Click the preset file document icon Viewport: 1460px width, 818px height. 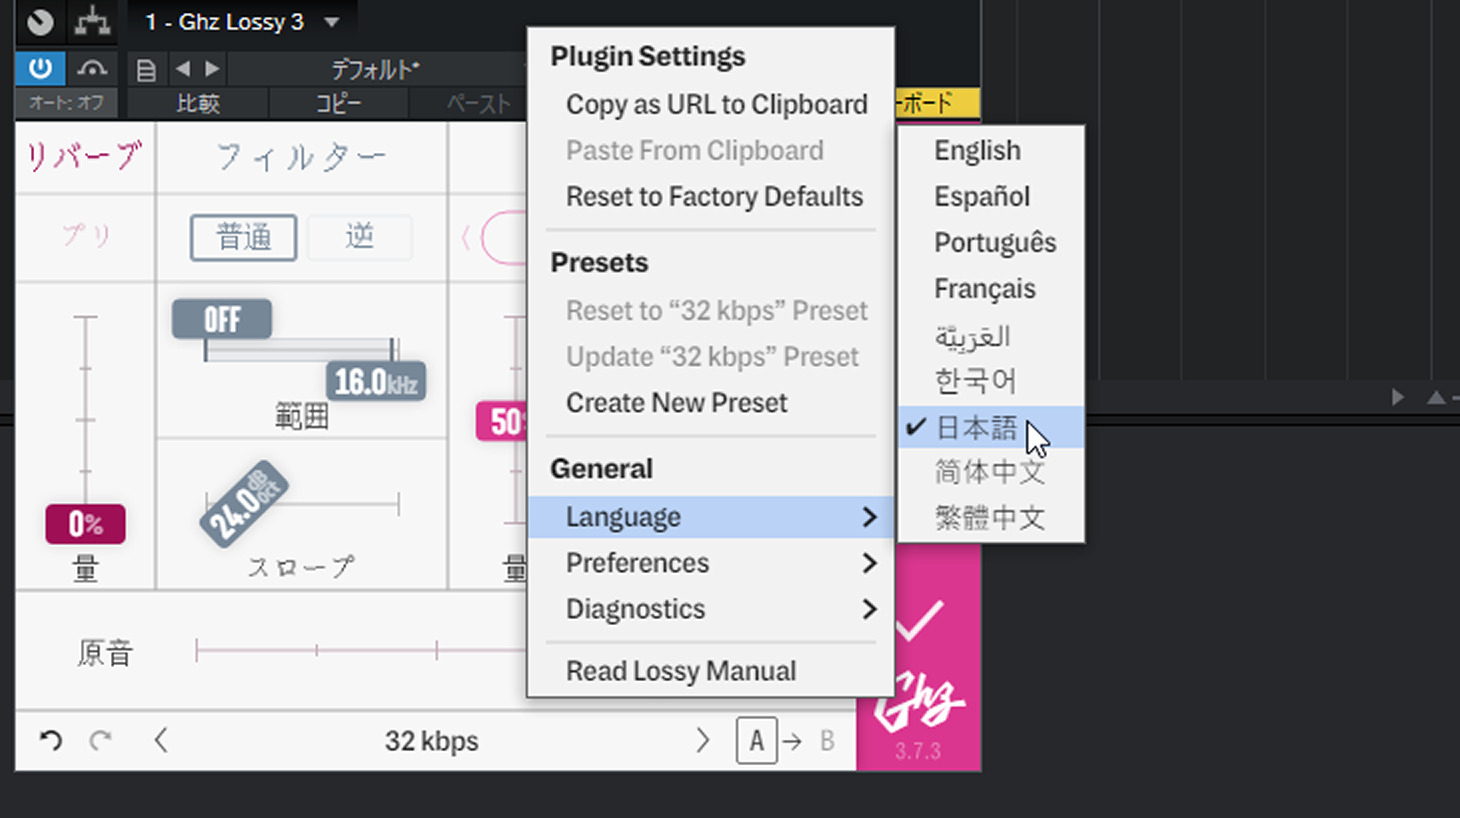(146, 70)
